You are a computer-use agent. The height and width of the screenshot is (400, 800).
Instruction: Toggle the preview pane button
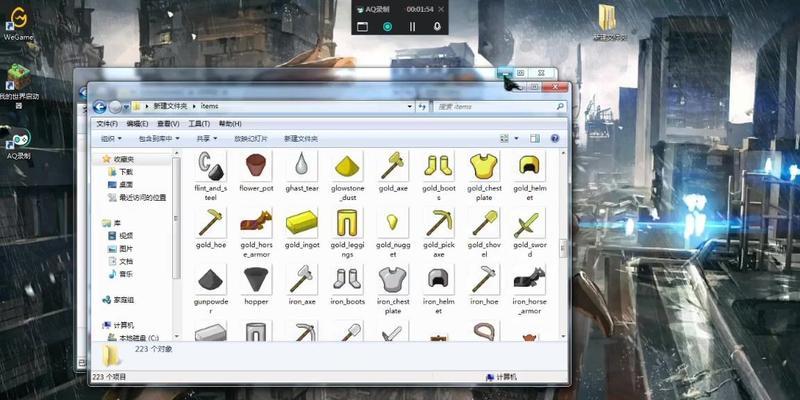(535, 139)
